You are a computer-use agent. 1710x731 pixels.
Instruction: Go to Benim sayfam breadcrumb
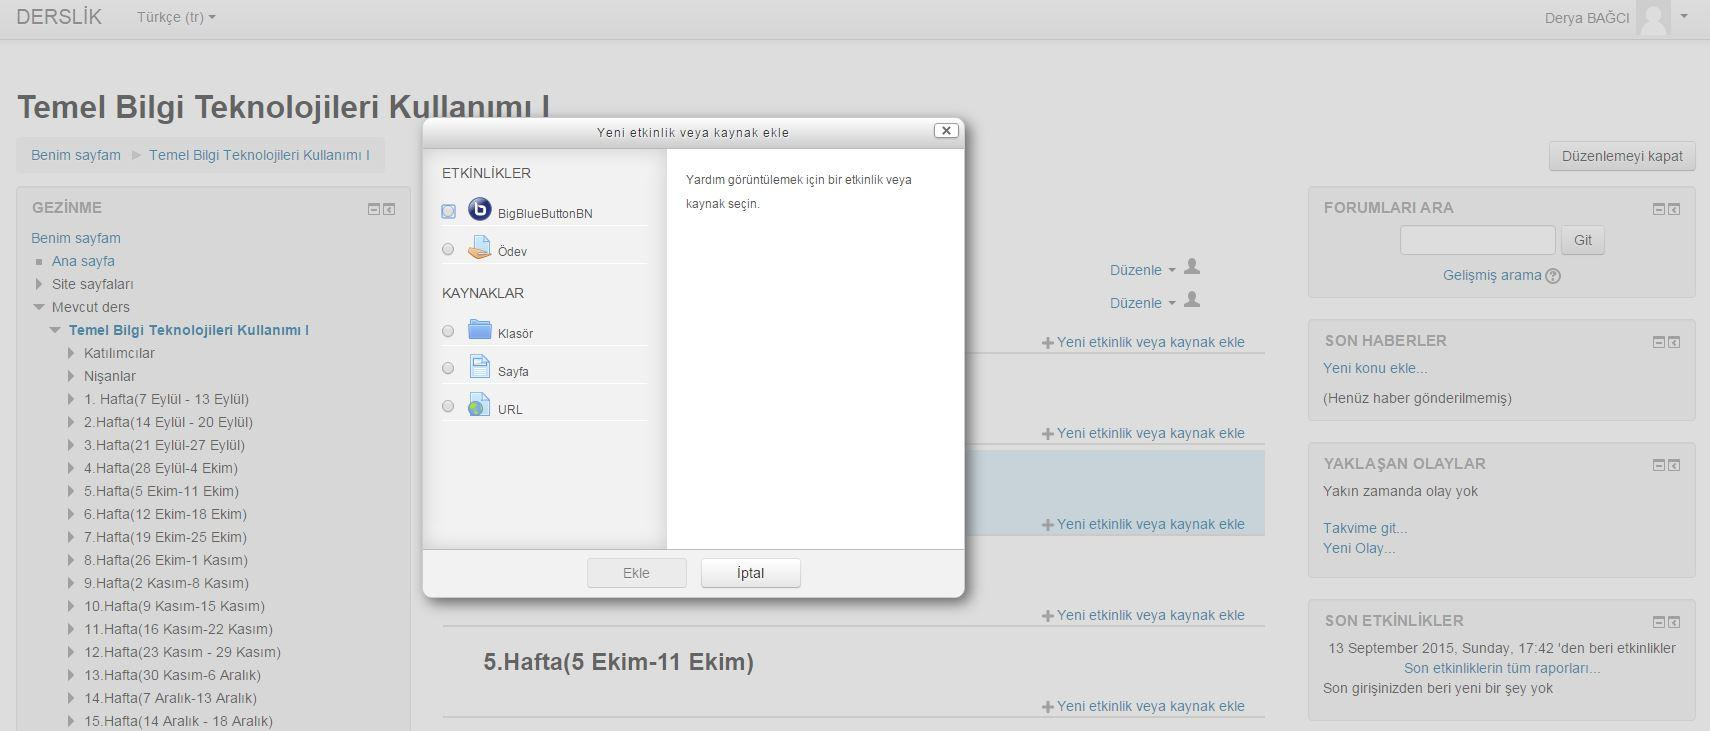click(x=76, y=155)
